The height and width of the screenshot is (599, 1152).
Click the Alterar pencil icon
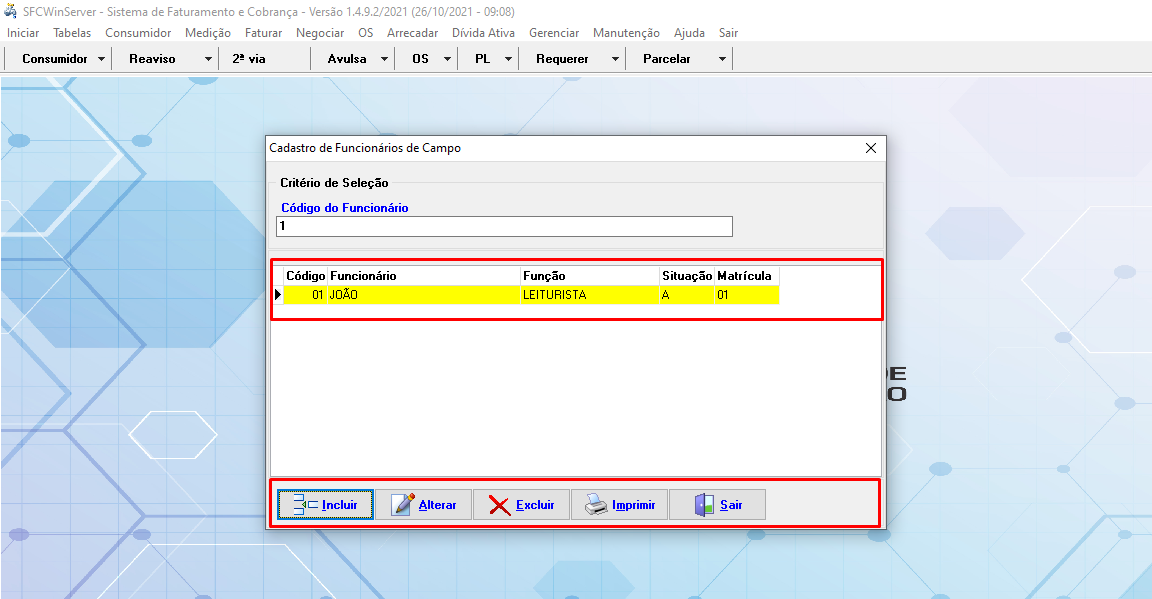point(403,505)
